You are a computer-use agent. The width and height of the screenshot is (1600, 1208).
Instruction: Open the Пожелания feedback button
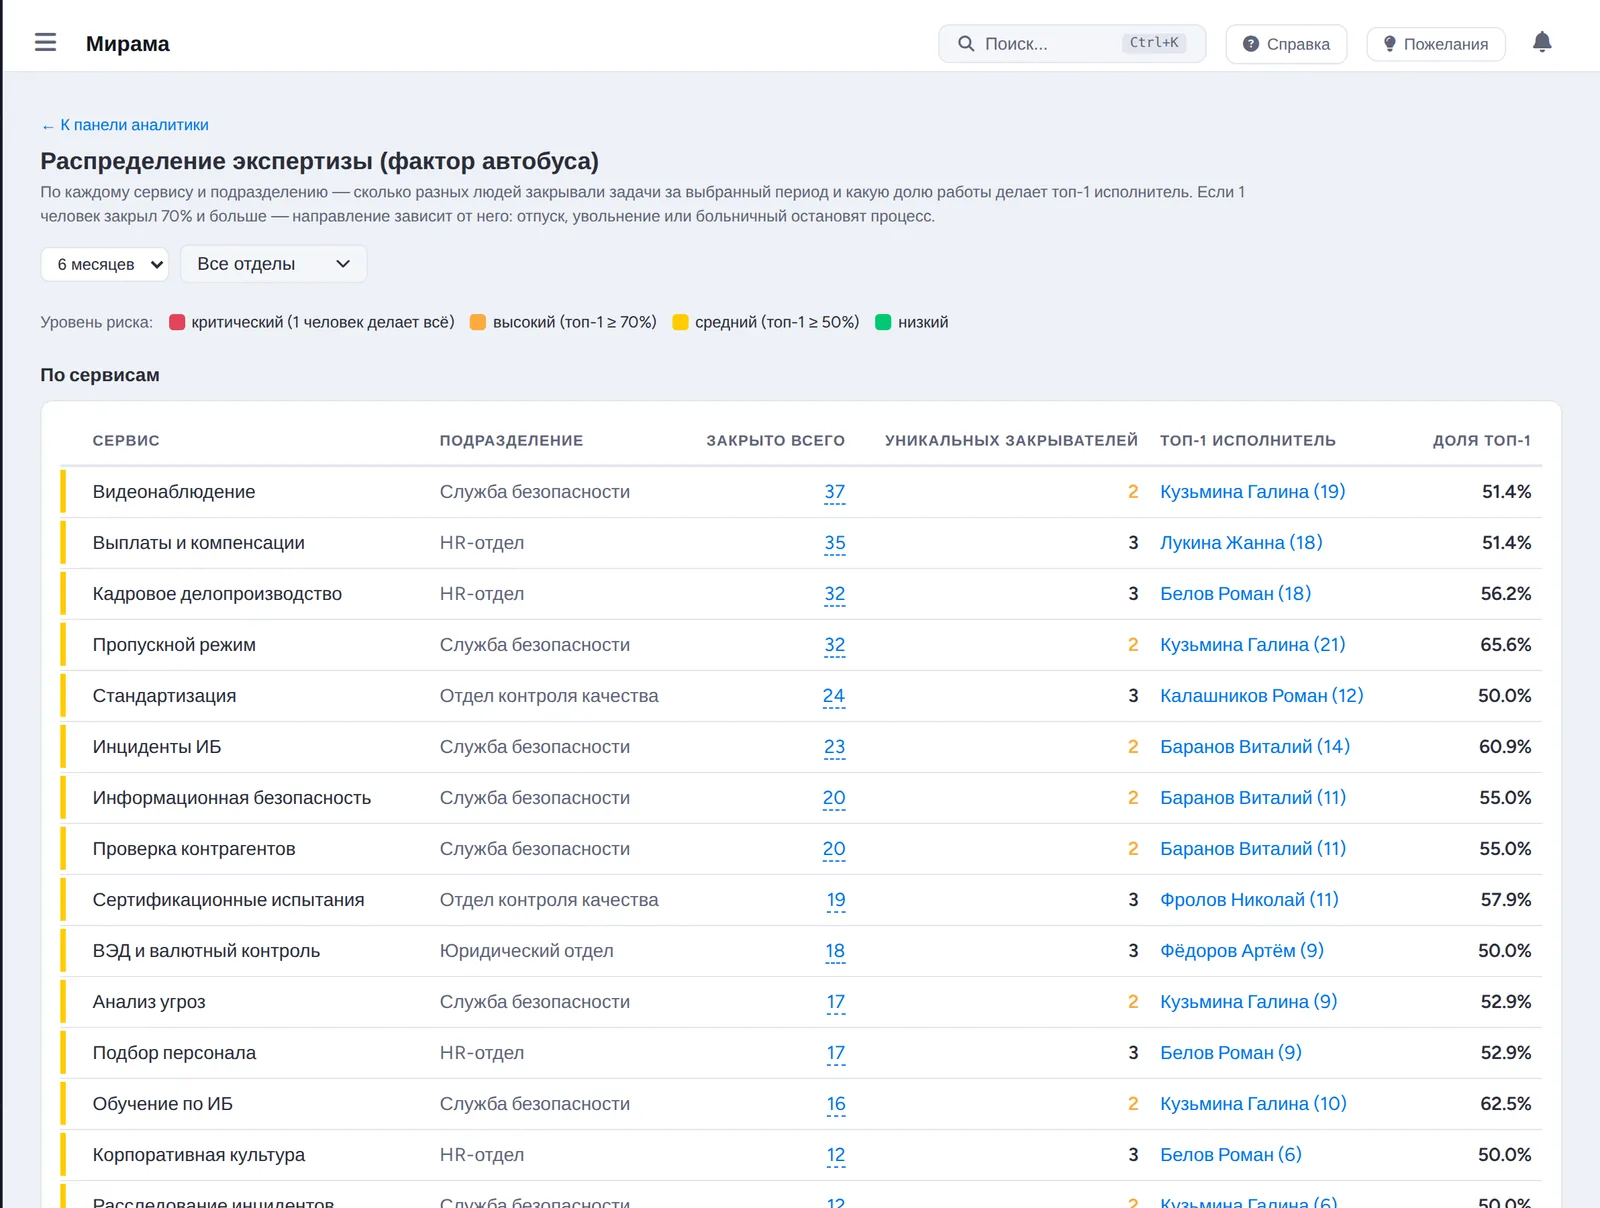1435,44
